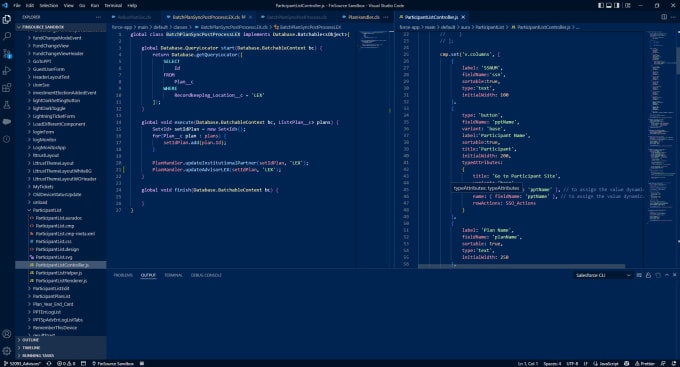Click the status bar icon left of Prettier
680x367 pixels.
(x=627, y=364)
